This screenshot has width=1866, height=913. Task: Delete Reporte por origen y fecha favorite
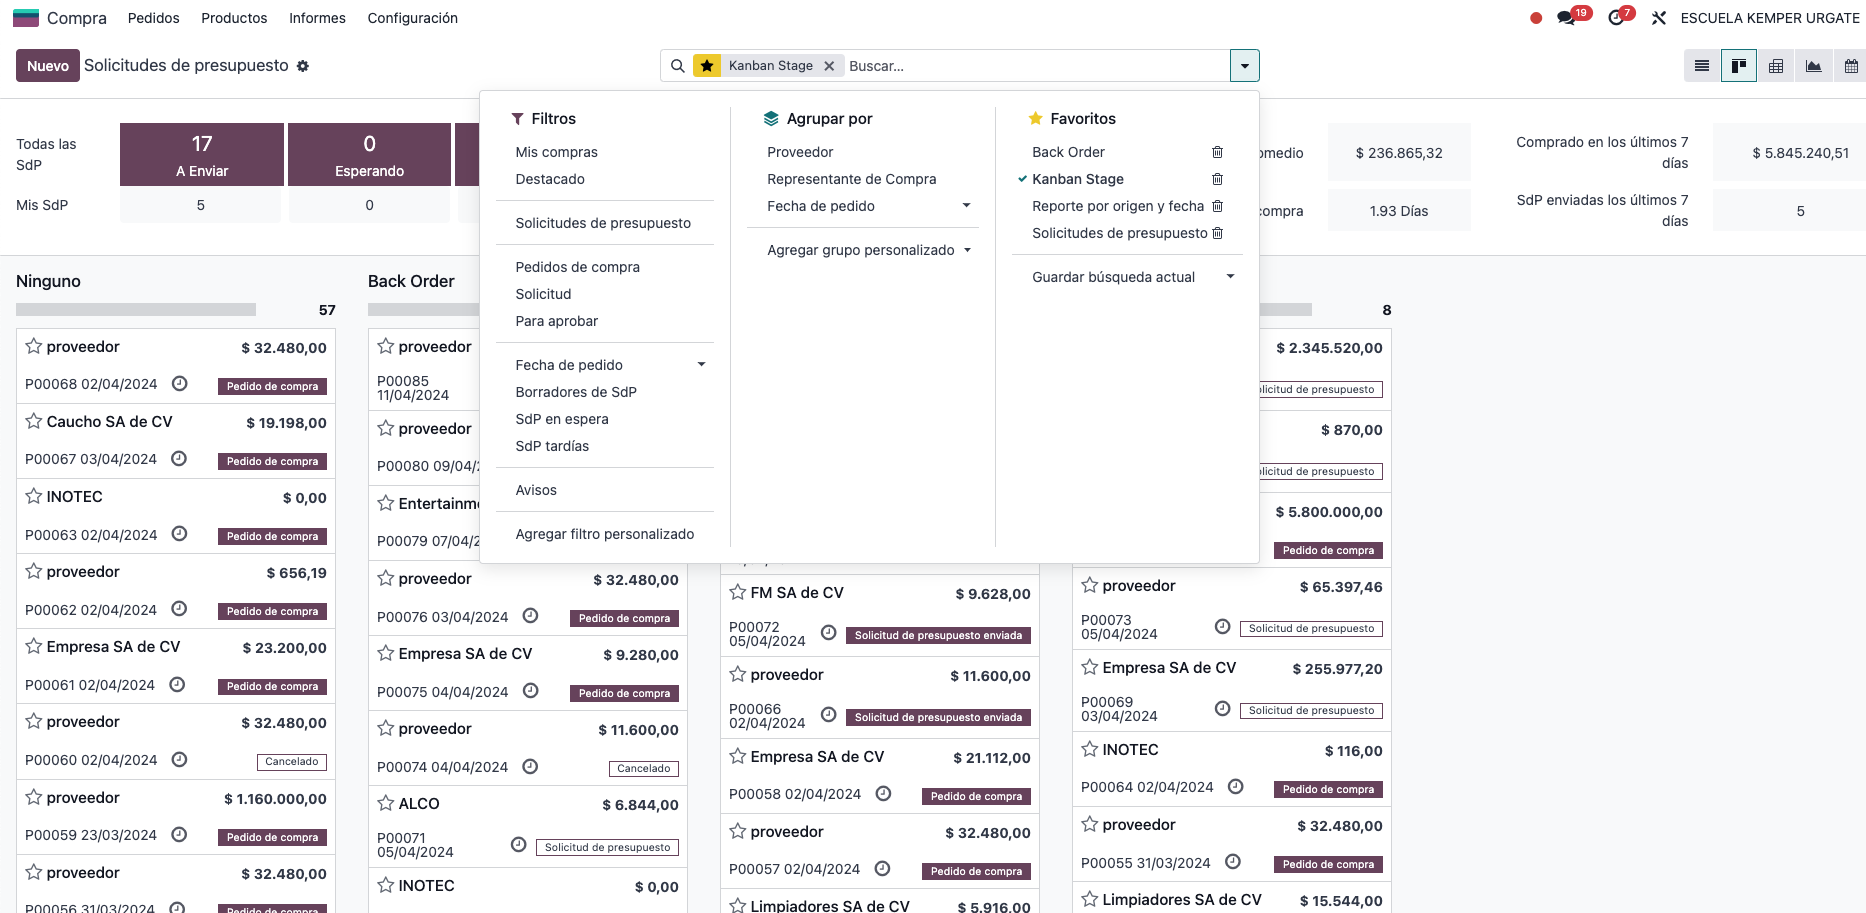(1217, 206)
